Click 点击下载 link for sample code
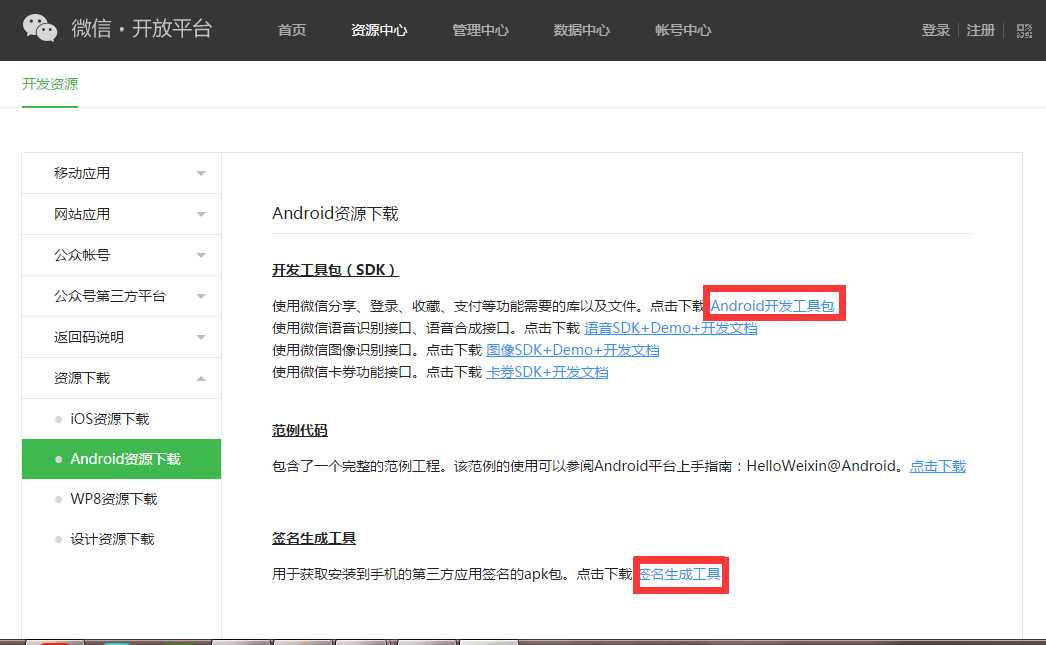This screenshot has height=645, width=1046. [938, 466]
